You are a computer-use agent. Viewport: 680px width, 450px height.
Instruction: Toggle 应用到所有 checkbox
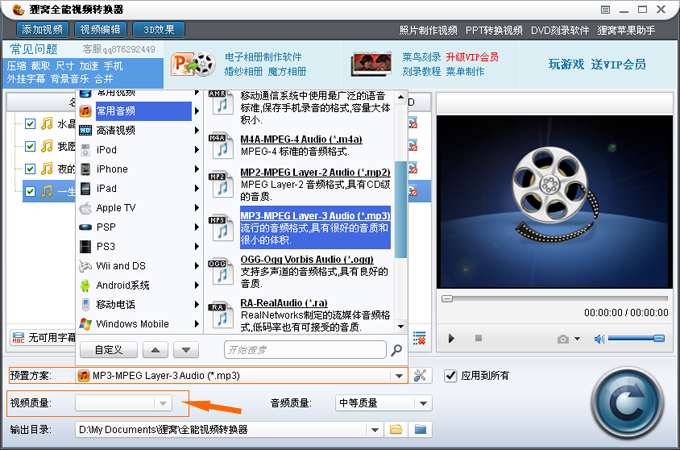pyautogui.click(x=451, y=375)
